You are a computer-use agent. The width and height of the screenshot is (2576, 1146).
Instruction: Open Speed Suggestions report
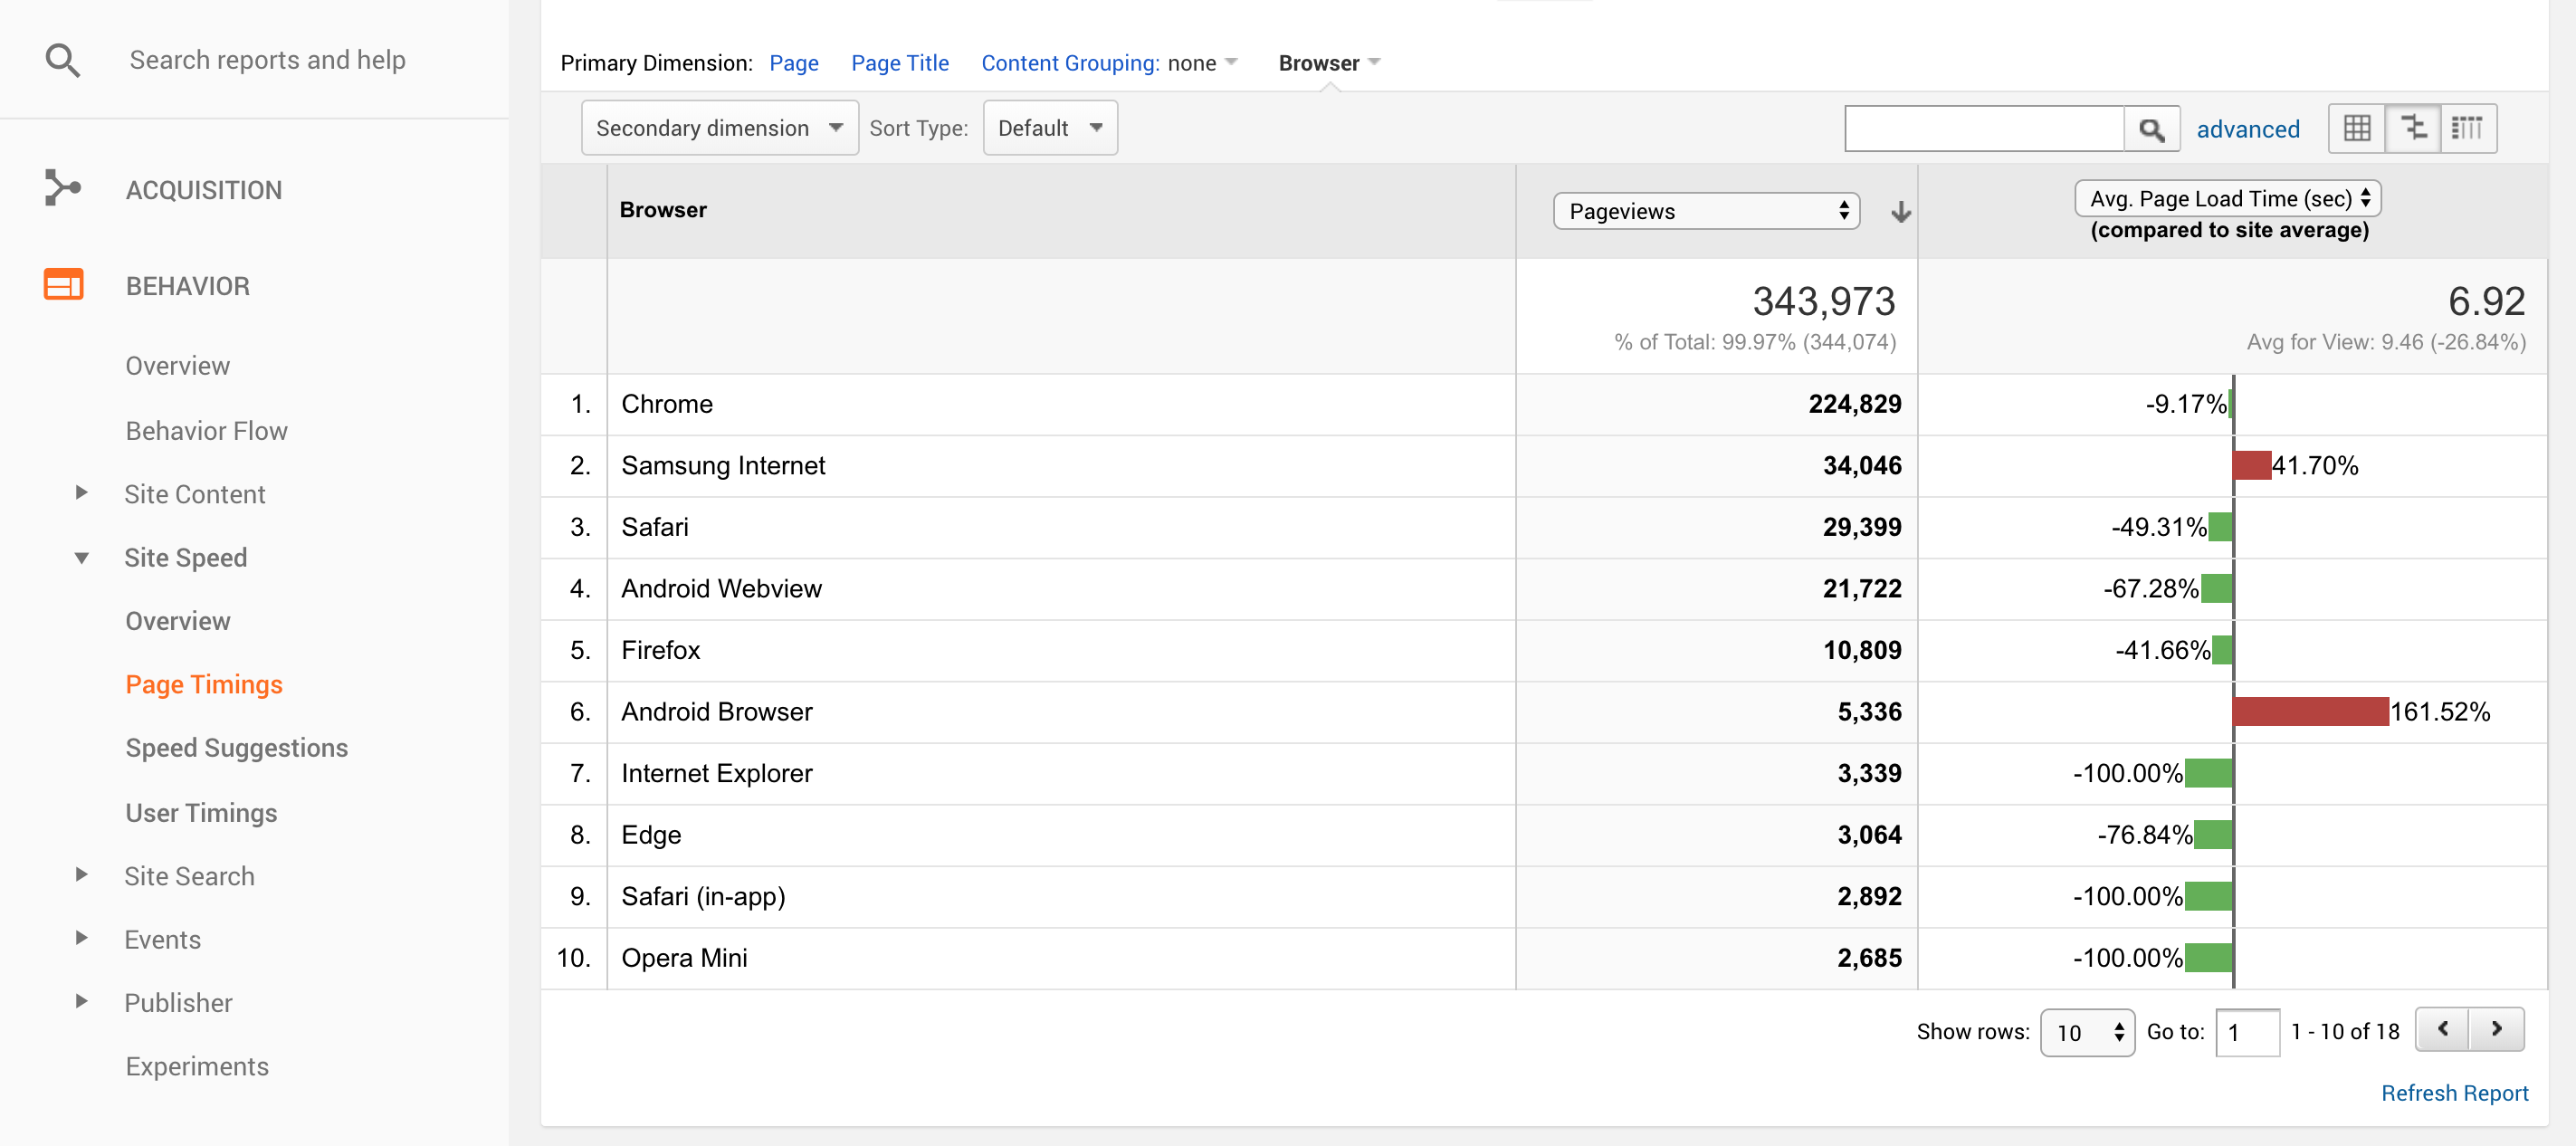pos(237,748)
